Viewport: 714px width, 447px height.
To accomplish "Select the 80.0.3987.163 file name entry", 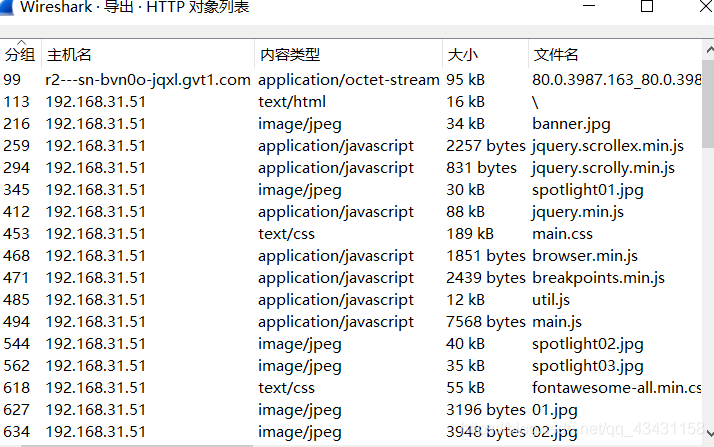I will coord(617,80).
